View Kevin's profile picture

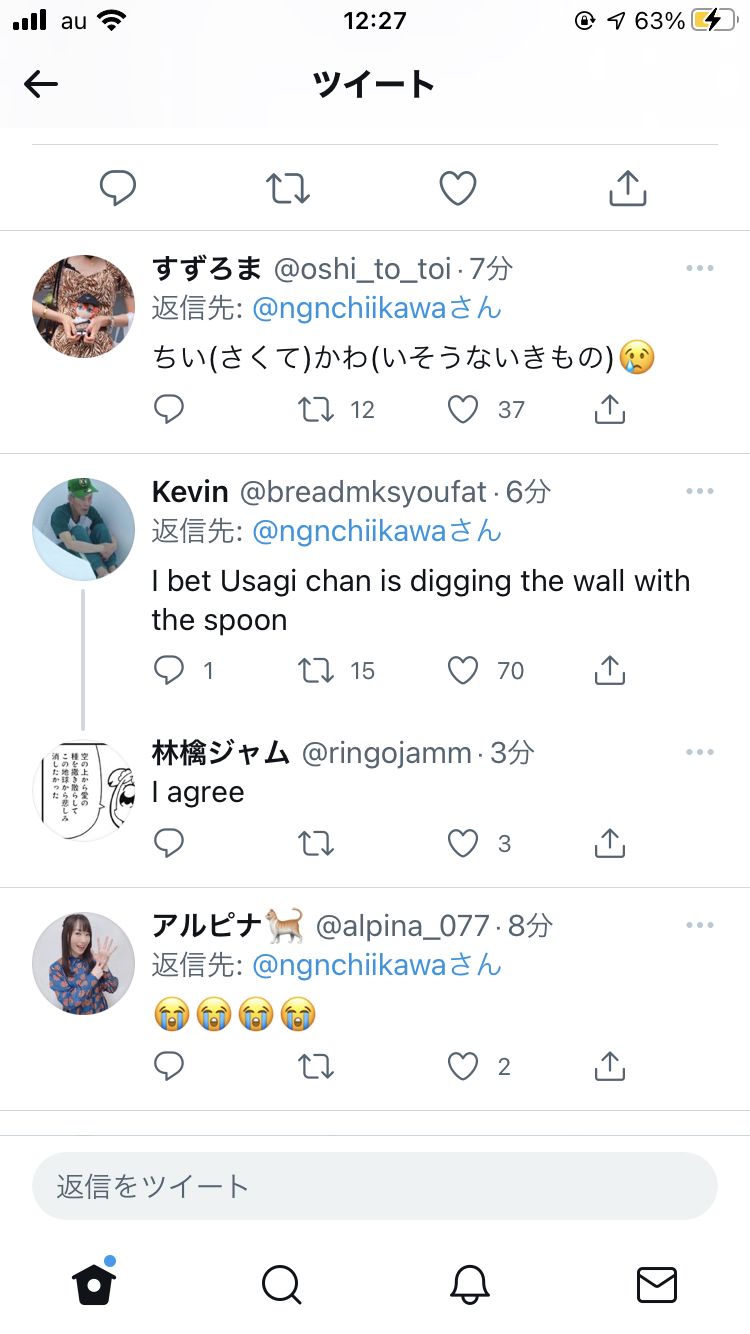(84, 528)
